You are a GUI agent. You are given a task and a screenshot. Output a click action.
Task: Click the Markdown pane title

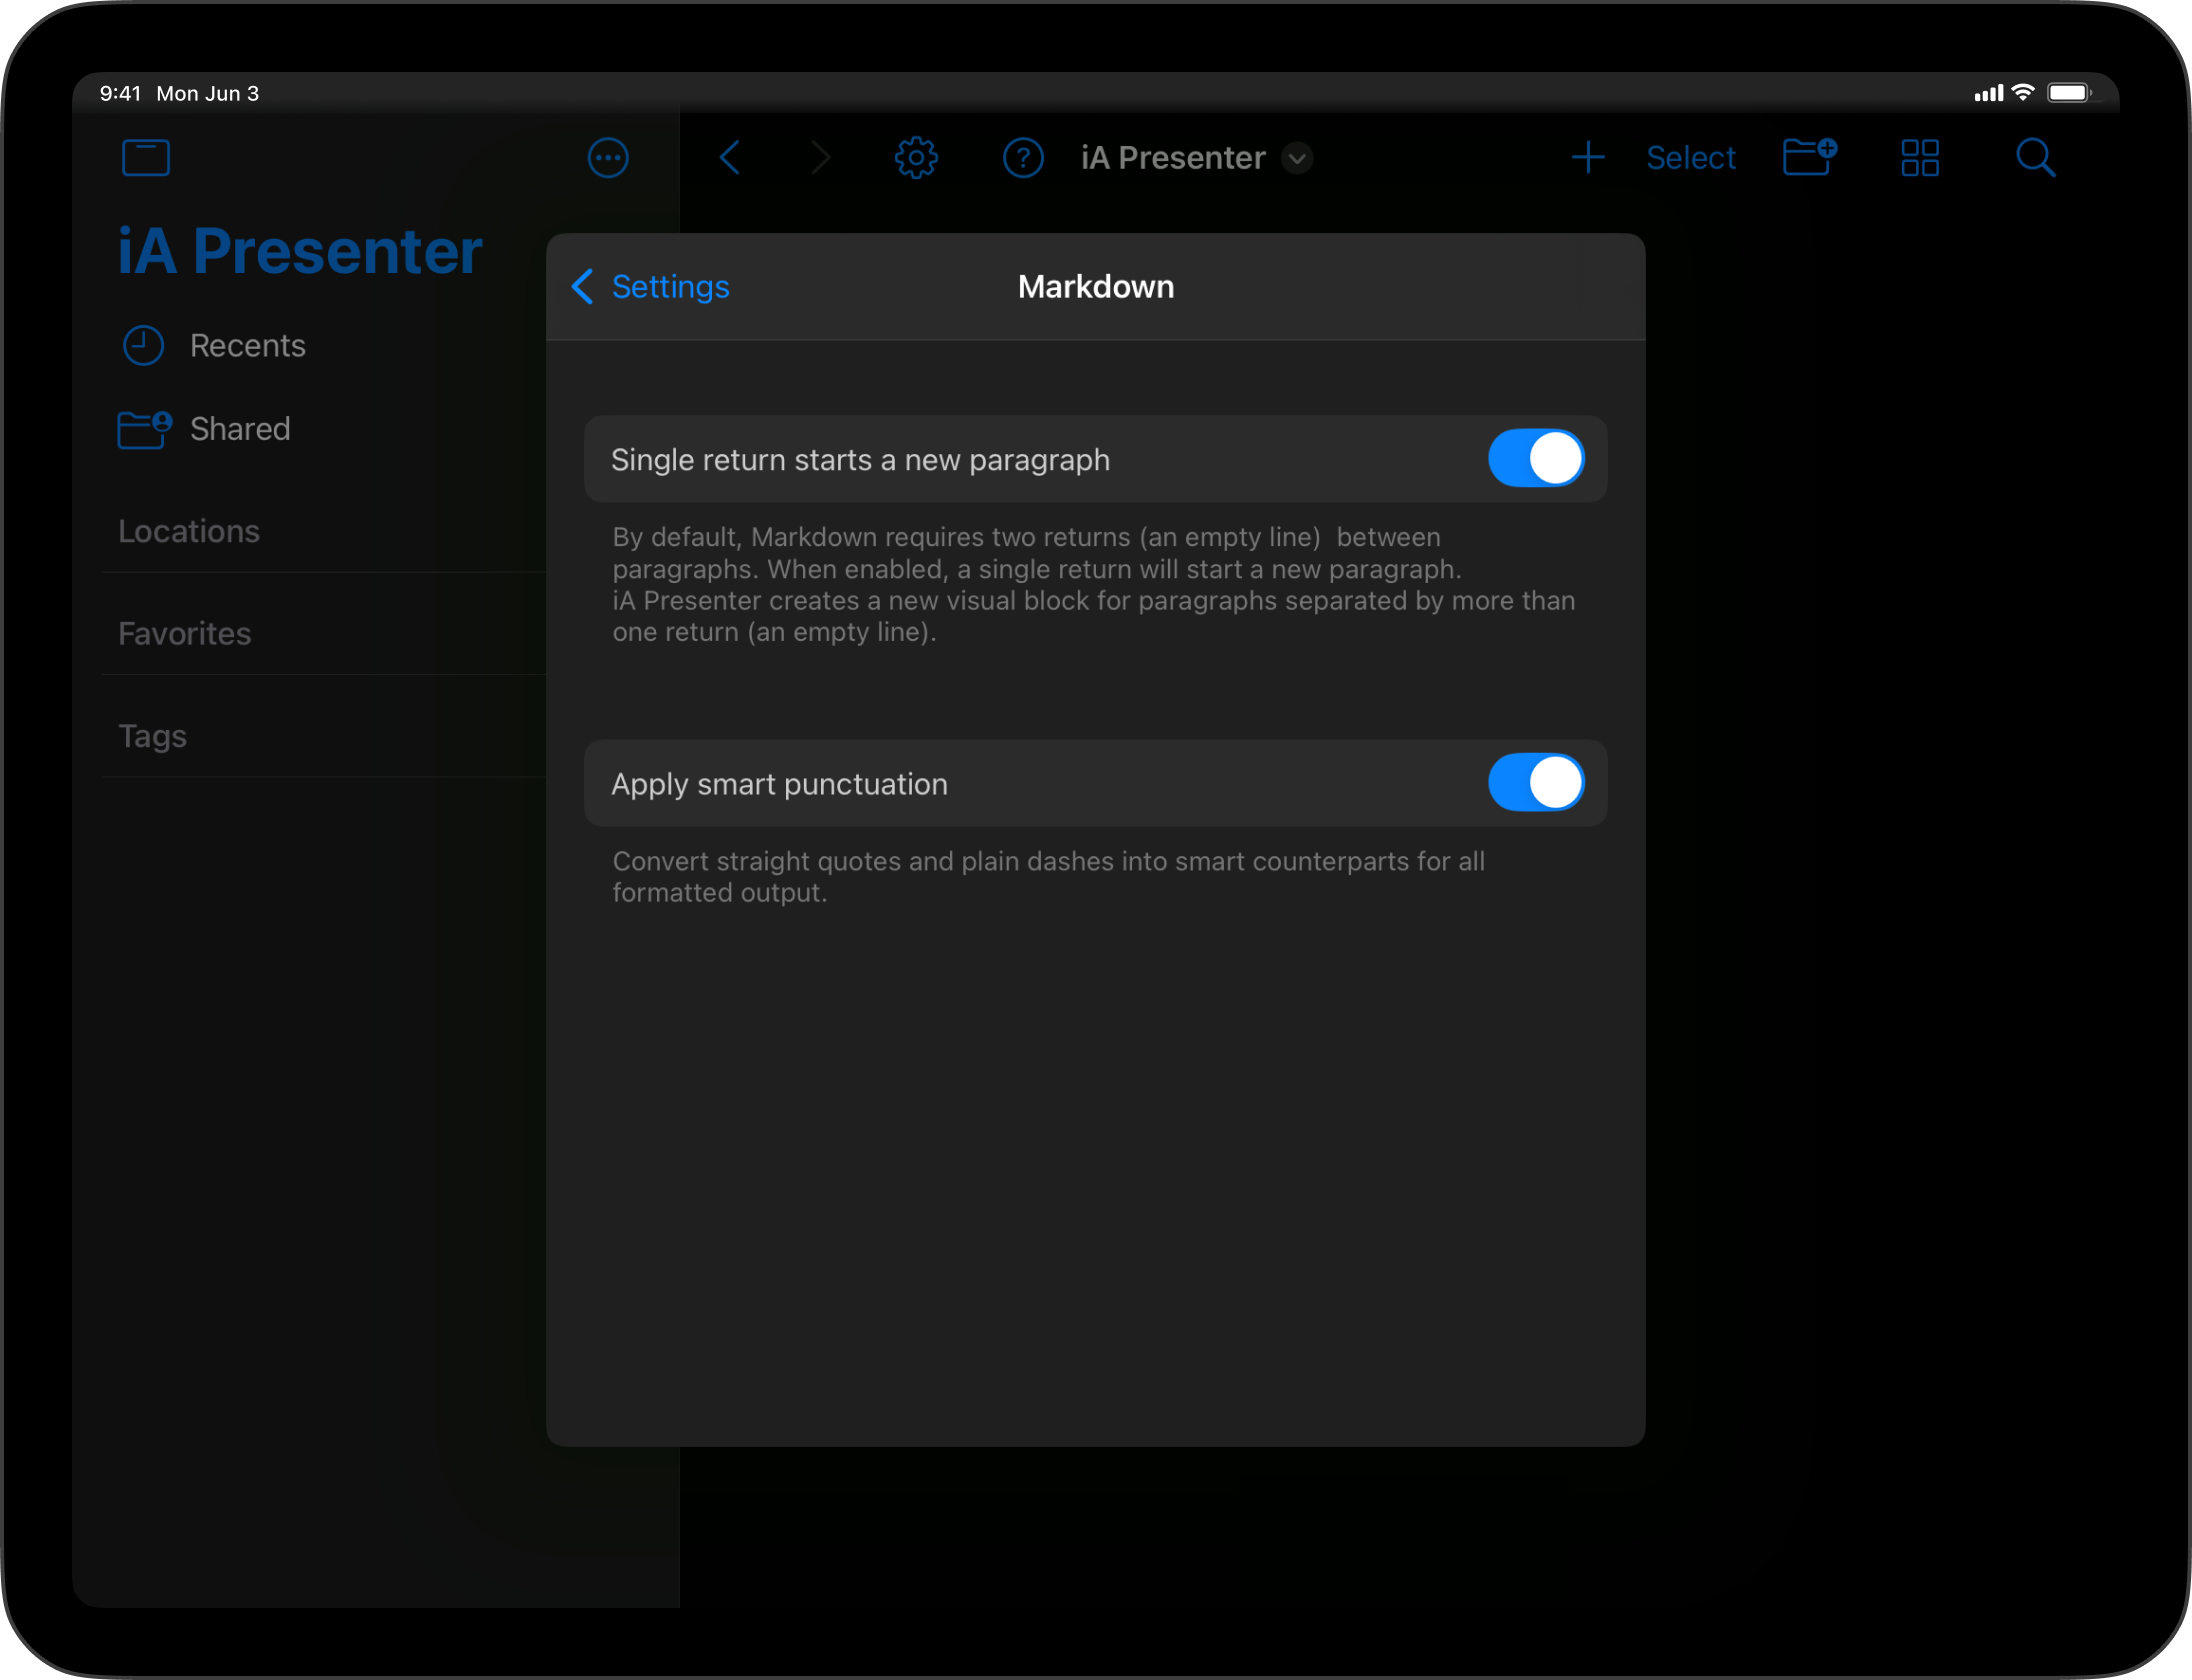[x=1096, y=287]
